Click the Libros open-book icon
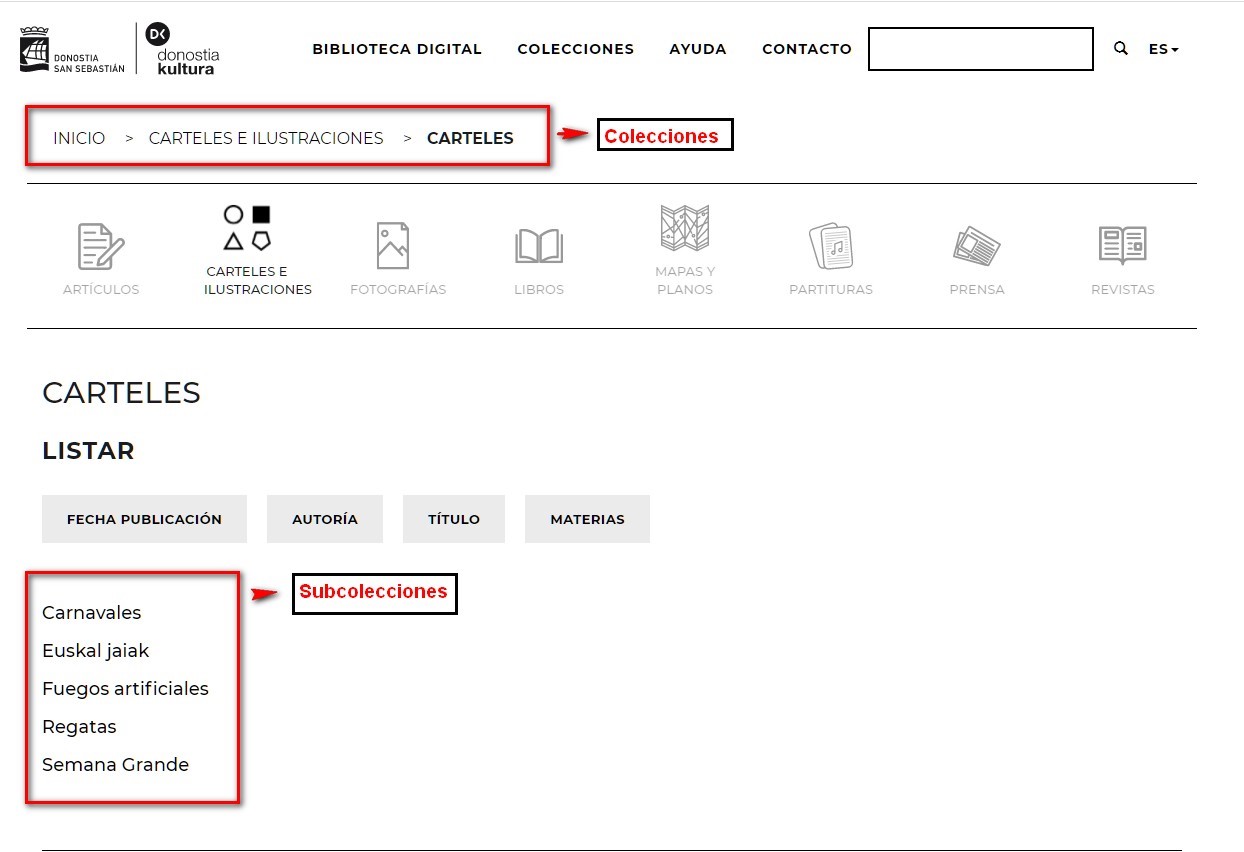The width and height of the screenshot is (1244, 852). (x=539, y=246)
